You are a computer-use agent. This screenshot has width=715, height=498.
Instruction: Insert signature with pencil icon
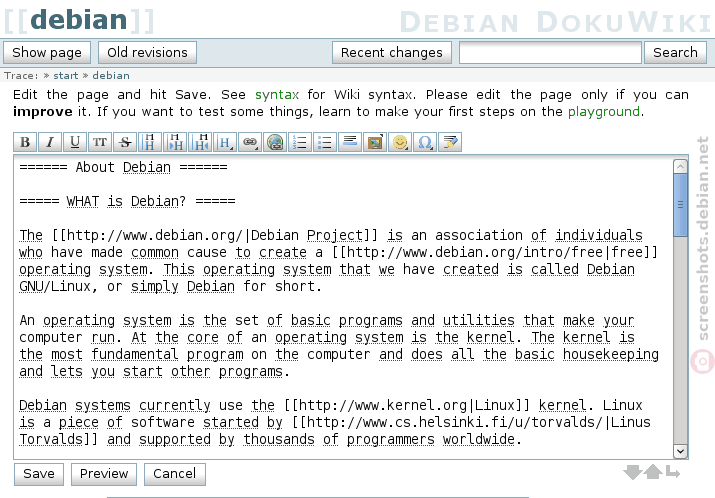450,142
